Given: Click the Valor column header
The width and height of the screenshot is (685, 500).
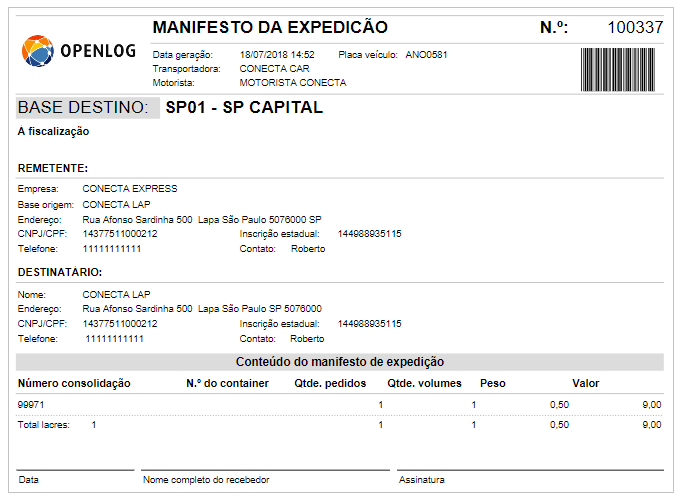Looking at the screenshot, I should tap(585, 383).
